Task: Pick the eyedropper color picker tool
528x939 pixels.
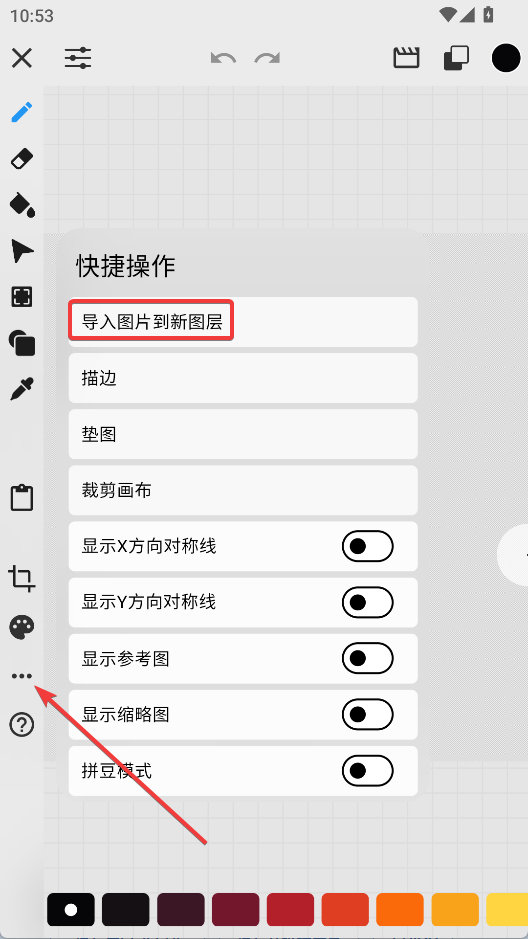Action: [x=22, y=389]
